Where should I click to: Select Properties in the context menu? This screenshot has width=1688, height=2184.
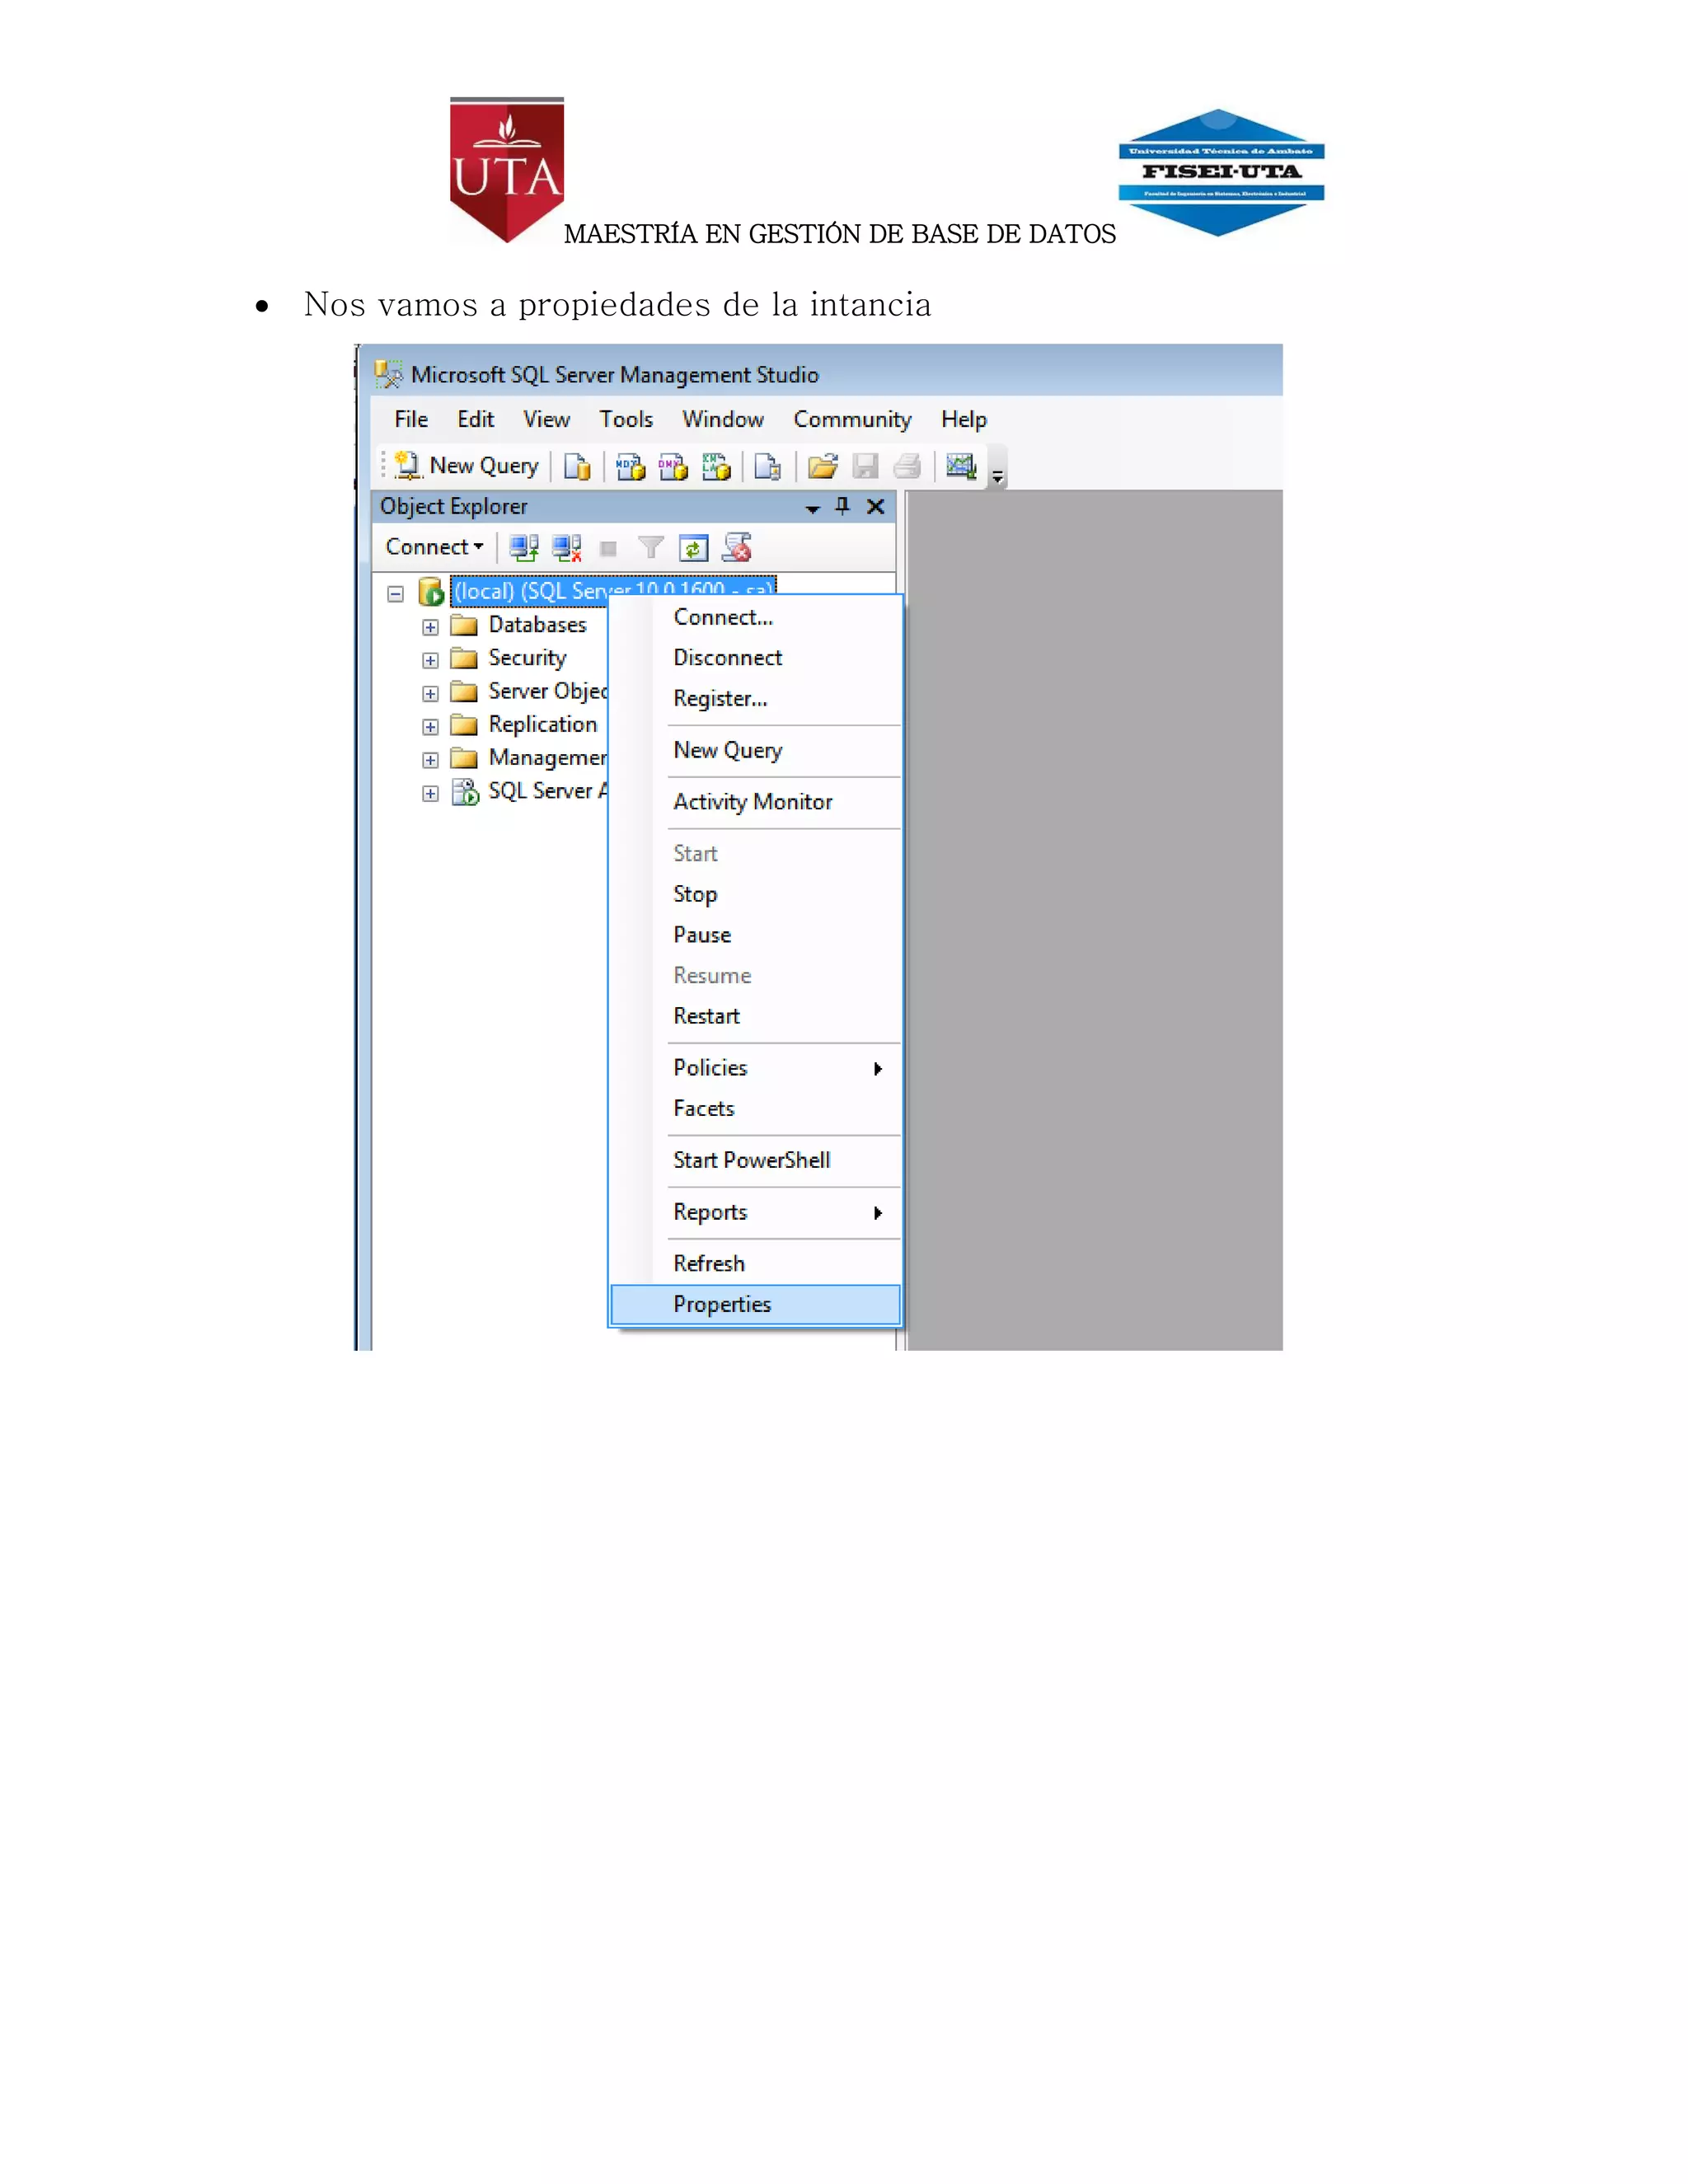722,1304
